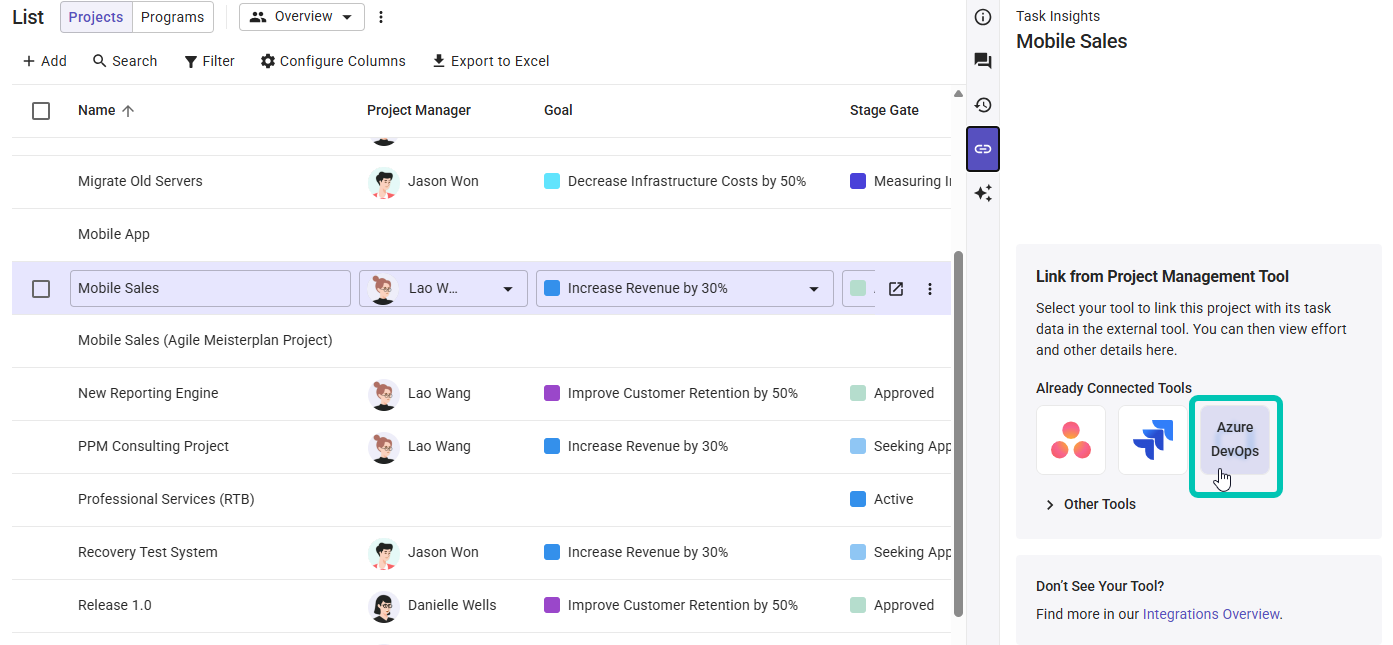This screenshot has width=1393, height=645.
Task: Click Jason Won avatar in Recovery Test System row
Action: pyautogui.click(x=384, y=553)
